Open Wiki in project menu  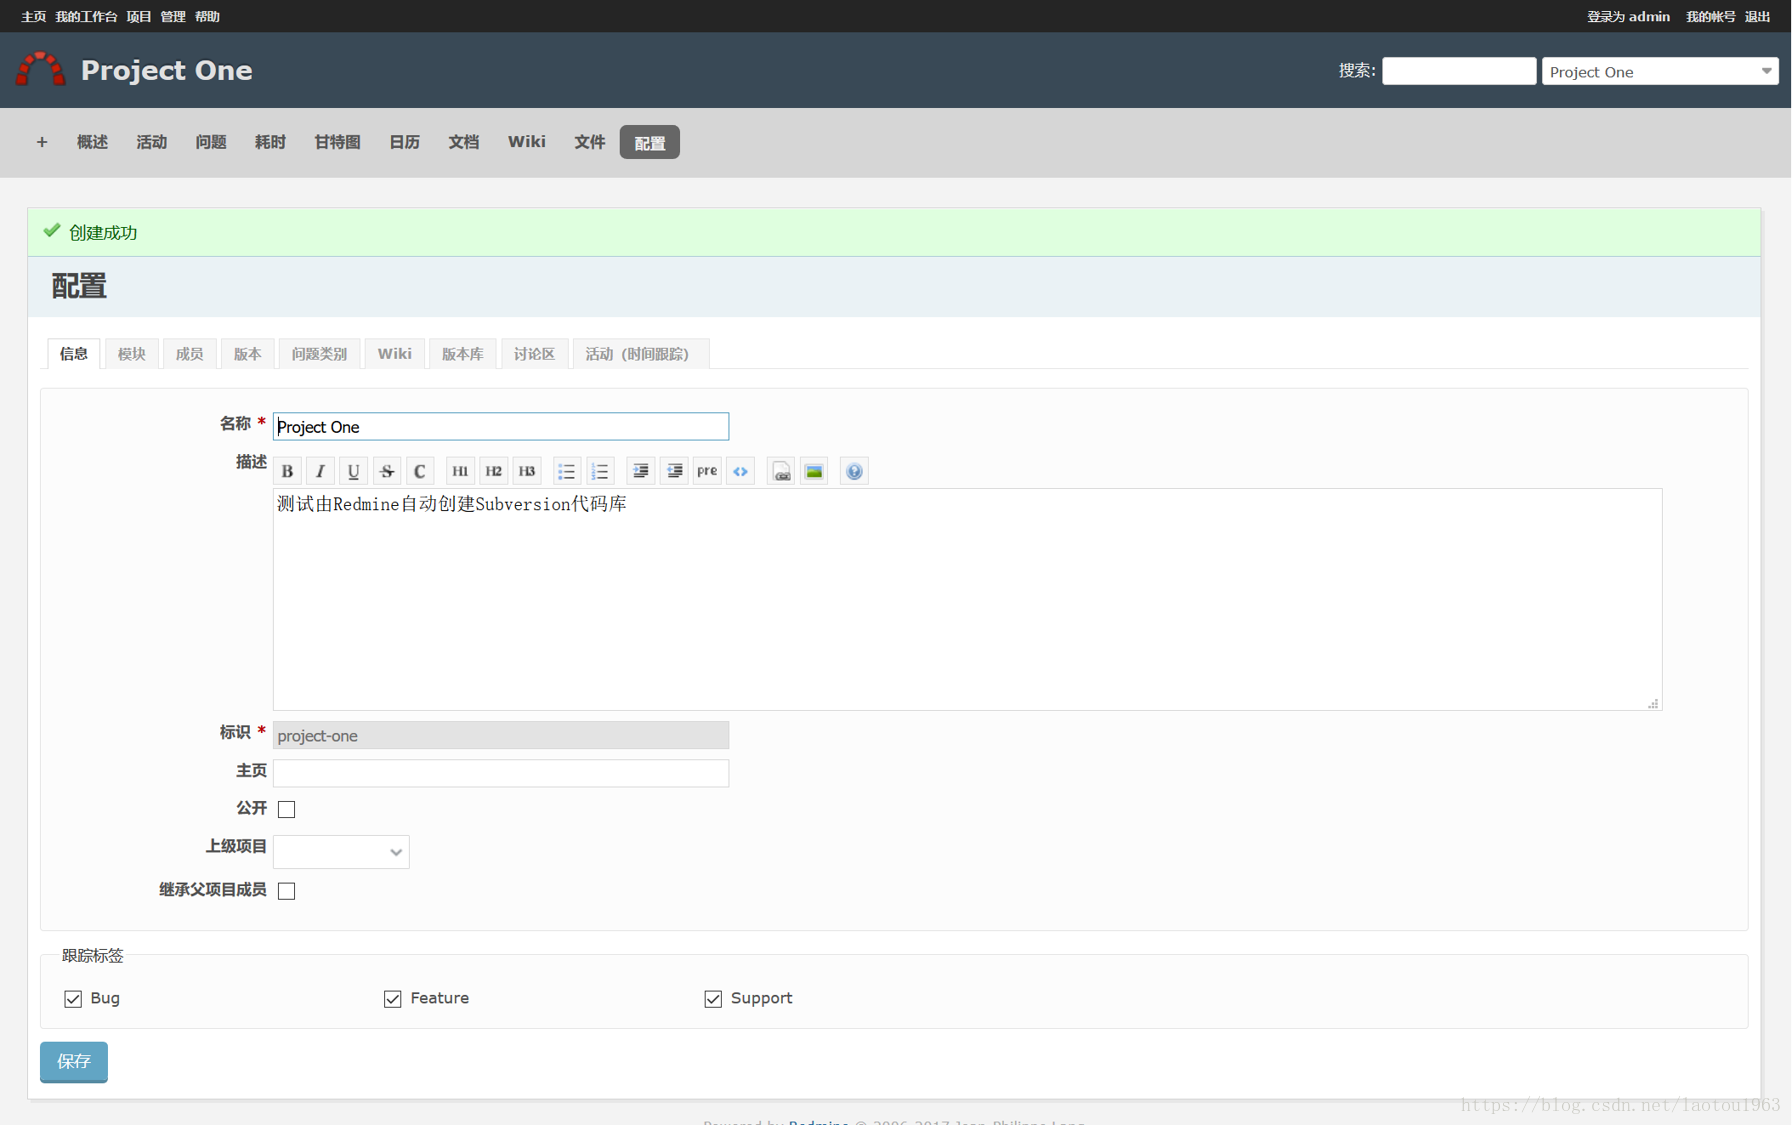pyautogui.click(x=527, y=142)
